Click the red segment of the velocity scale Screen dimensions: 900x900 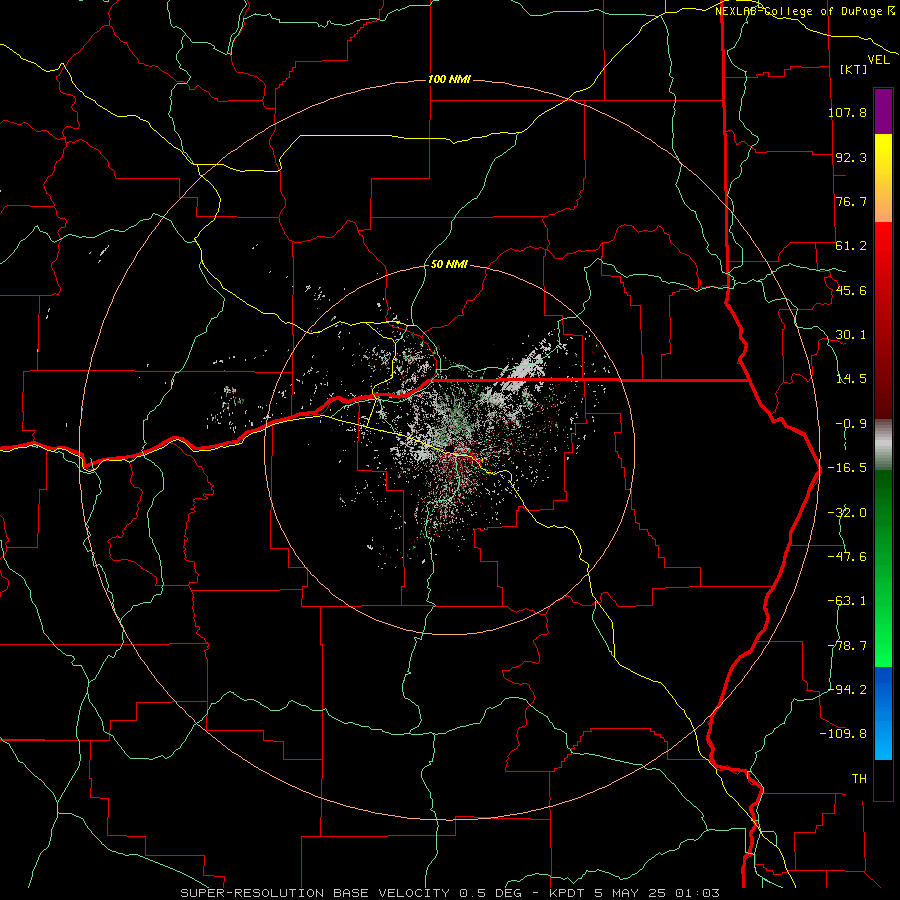(883, 320)
